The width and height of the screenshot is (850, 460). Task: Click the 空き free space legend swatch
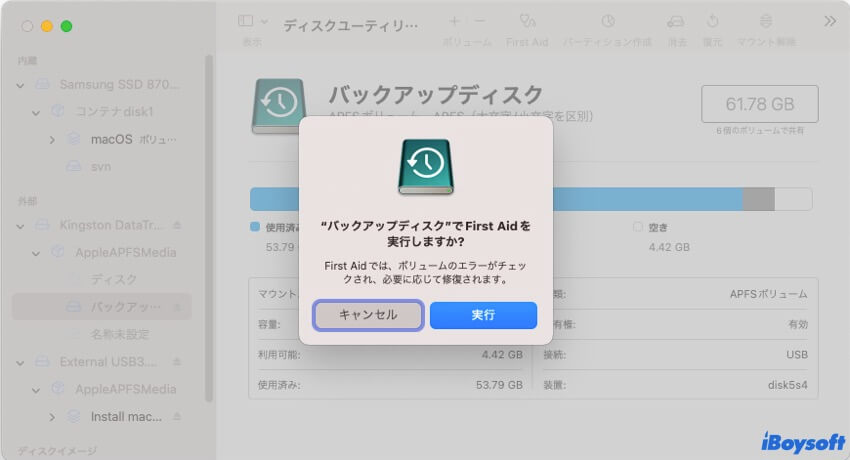coord(638,226)
